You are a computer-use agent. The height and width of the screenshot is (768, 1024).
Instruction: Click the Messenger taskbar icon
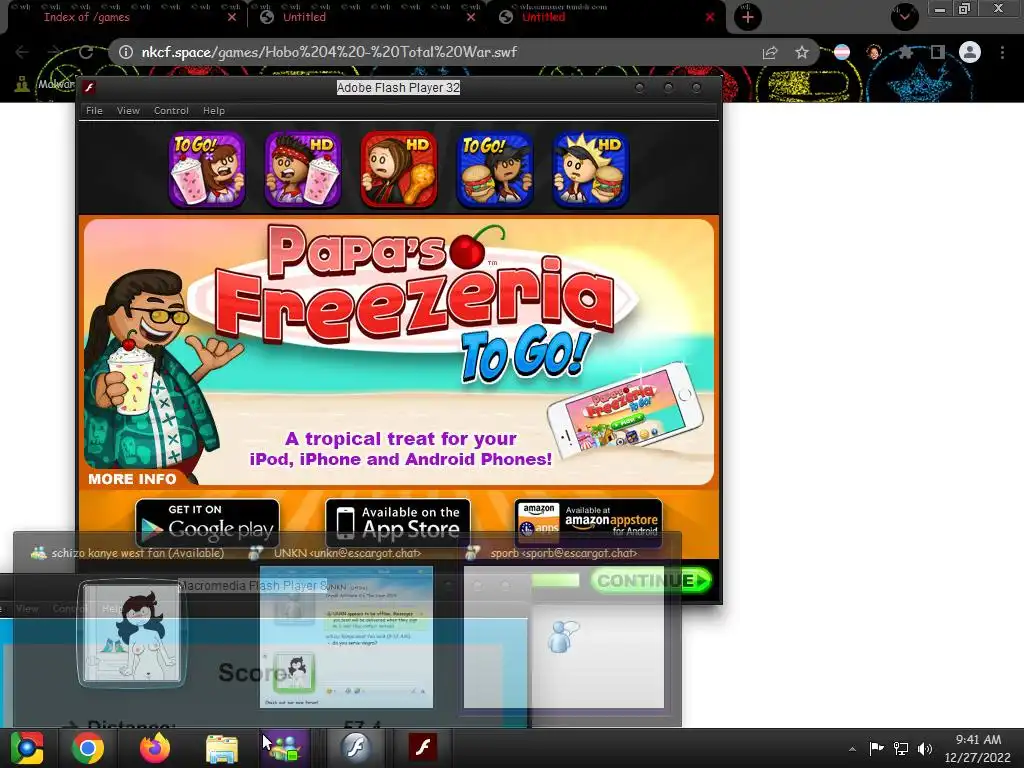(285, 748)
